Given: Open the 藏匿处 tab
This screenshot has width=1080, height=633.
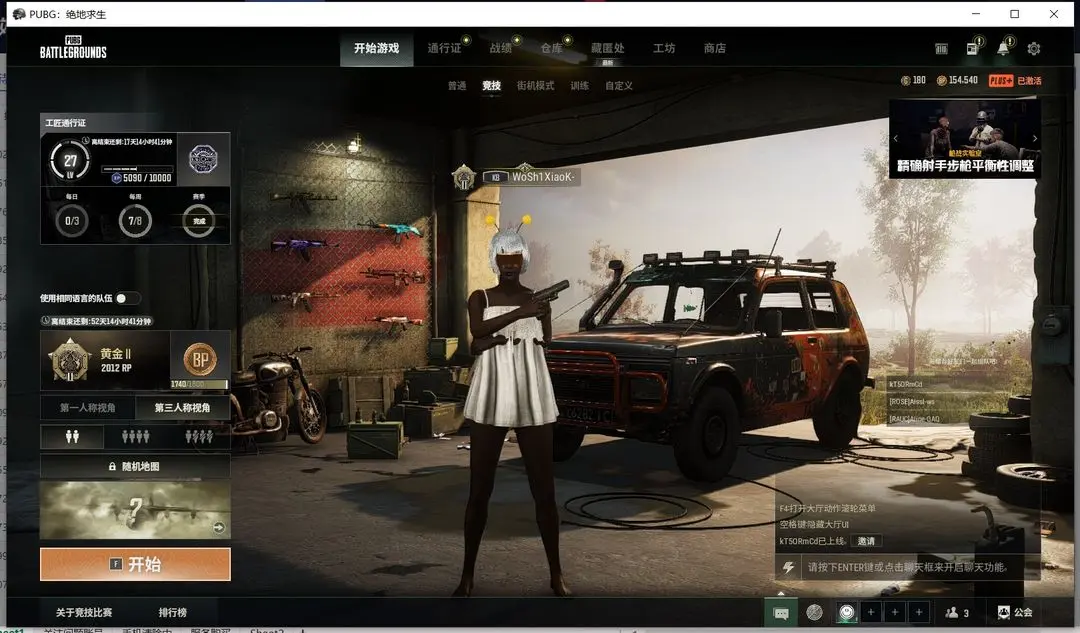Looking at the screenshot, I should click(608, 48).
